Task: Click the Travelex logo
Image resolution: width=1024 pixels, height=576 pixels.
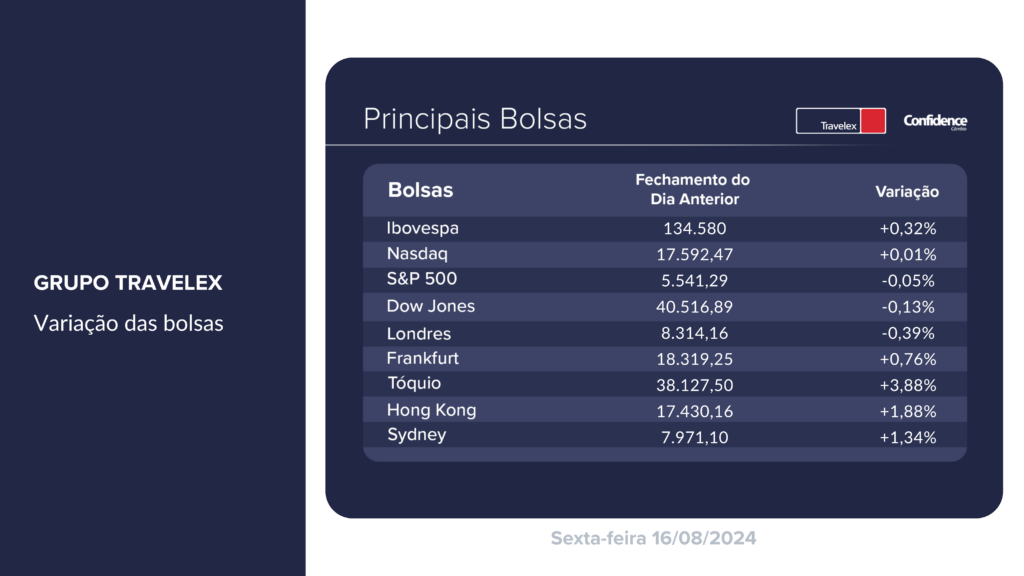Action: (840, 121)
